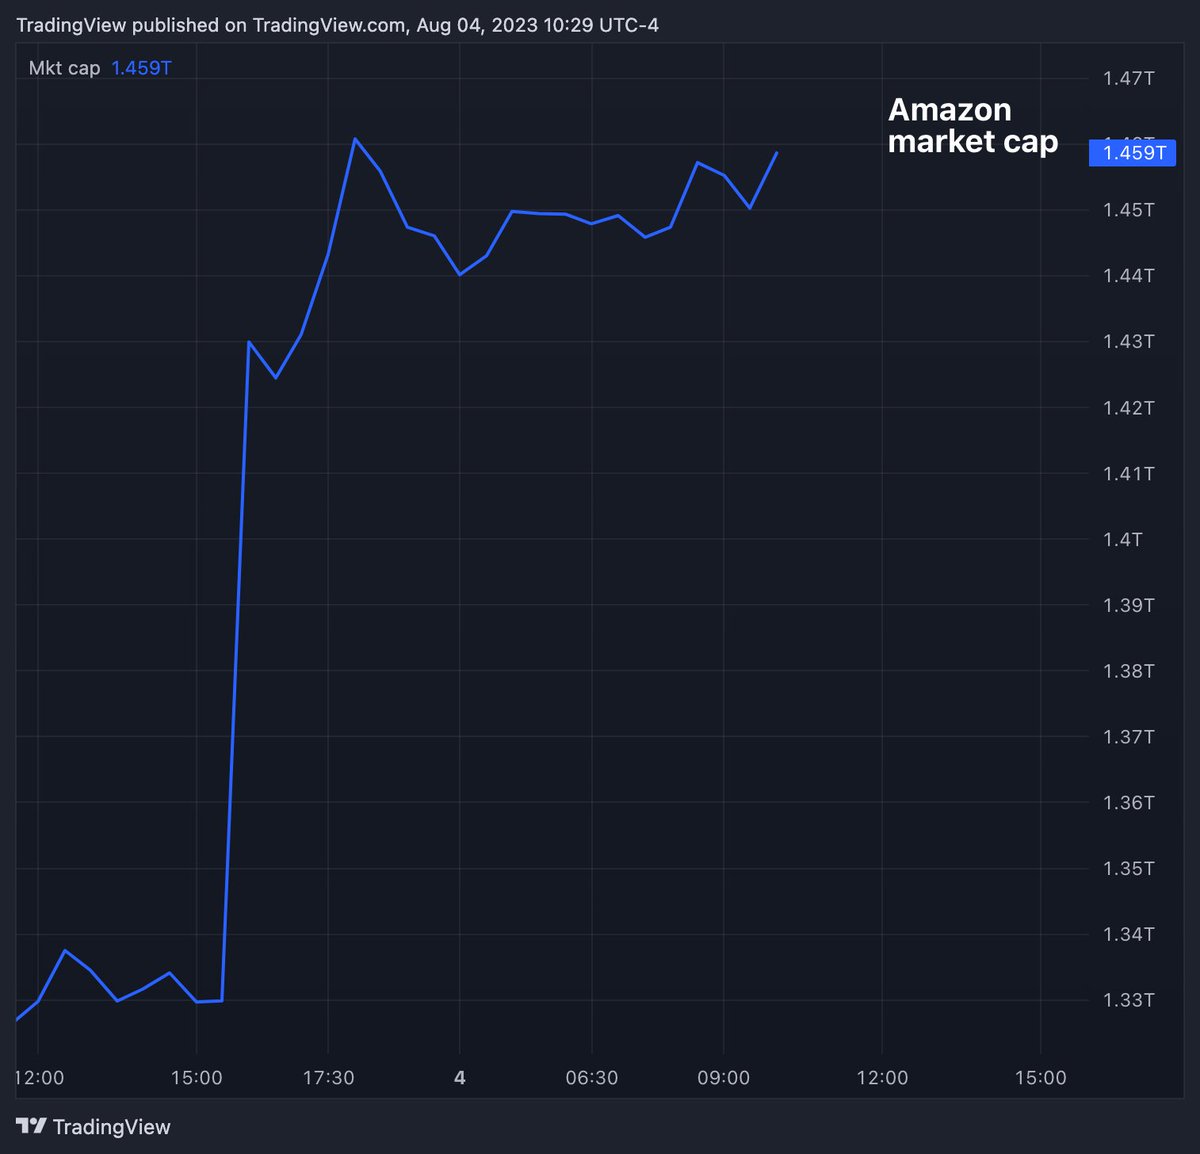Click the first 15:00 time axis label

[x=196, y=1078]
